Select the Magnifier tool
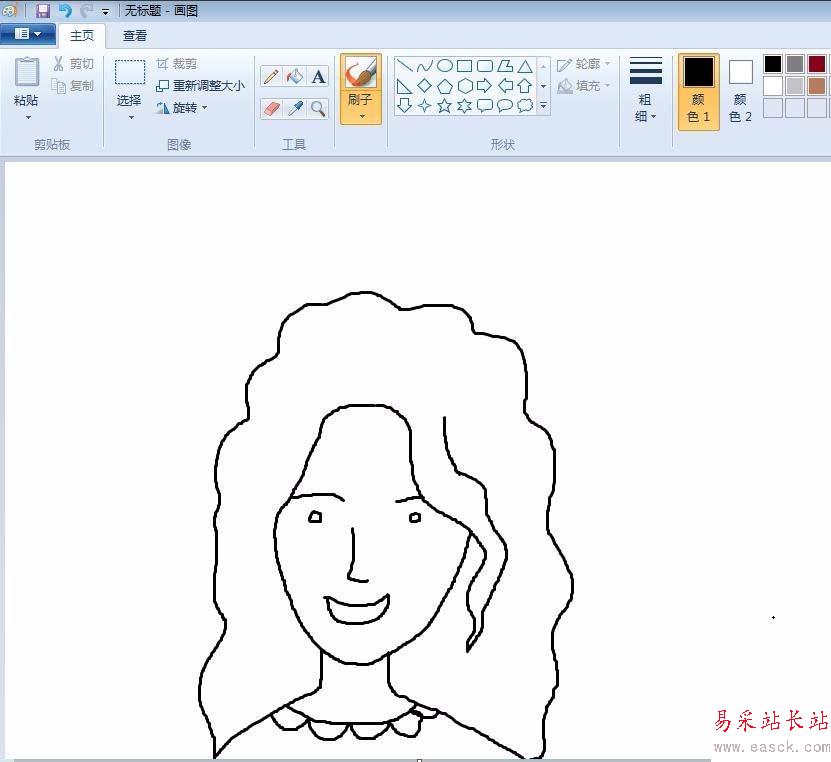 coord(318,109)
